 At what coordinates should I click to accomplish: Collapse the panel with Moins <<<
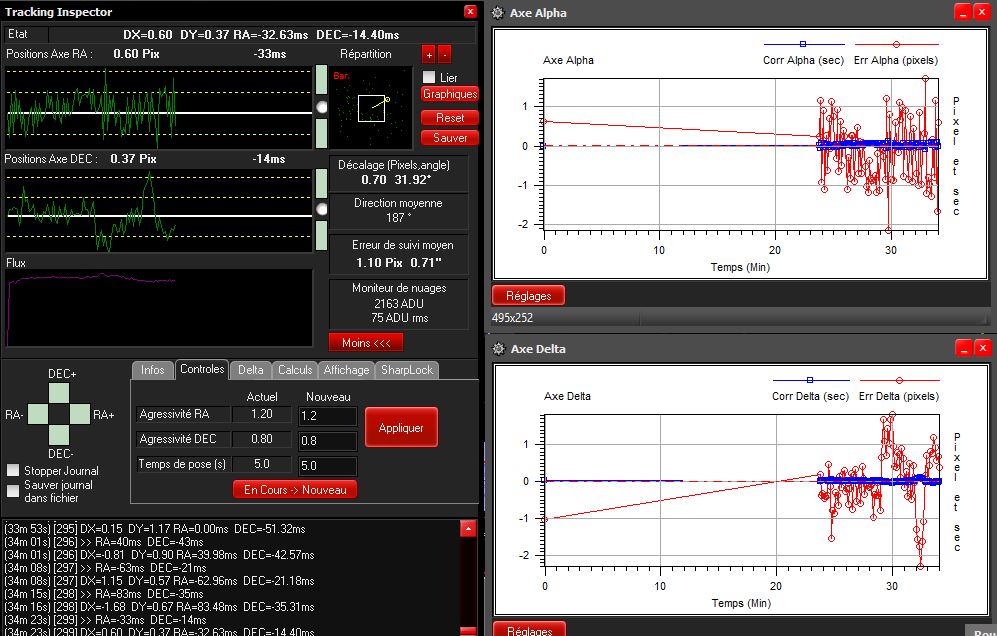[x=366, y=342]
